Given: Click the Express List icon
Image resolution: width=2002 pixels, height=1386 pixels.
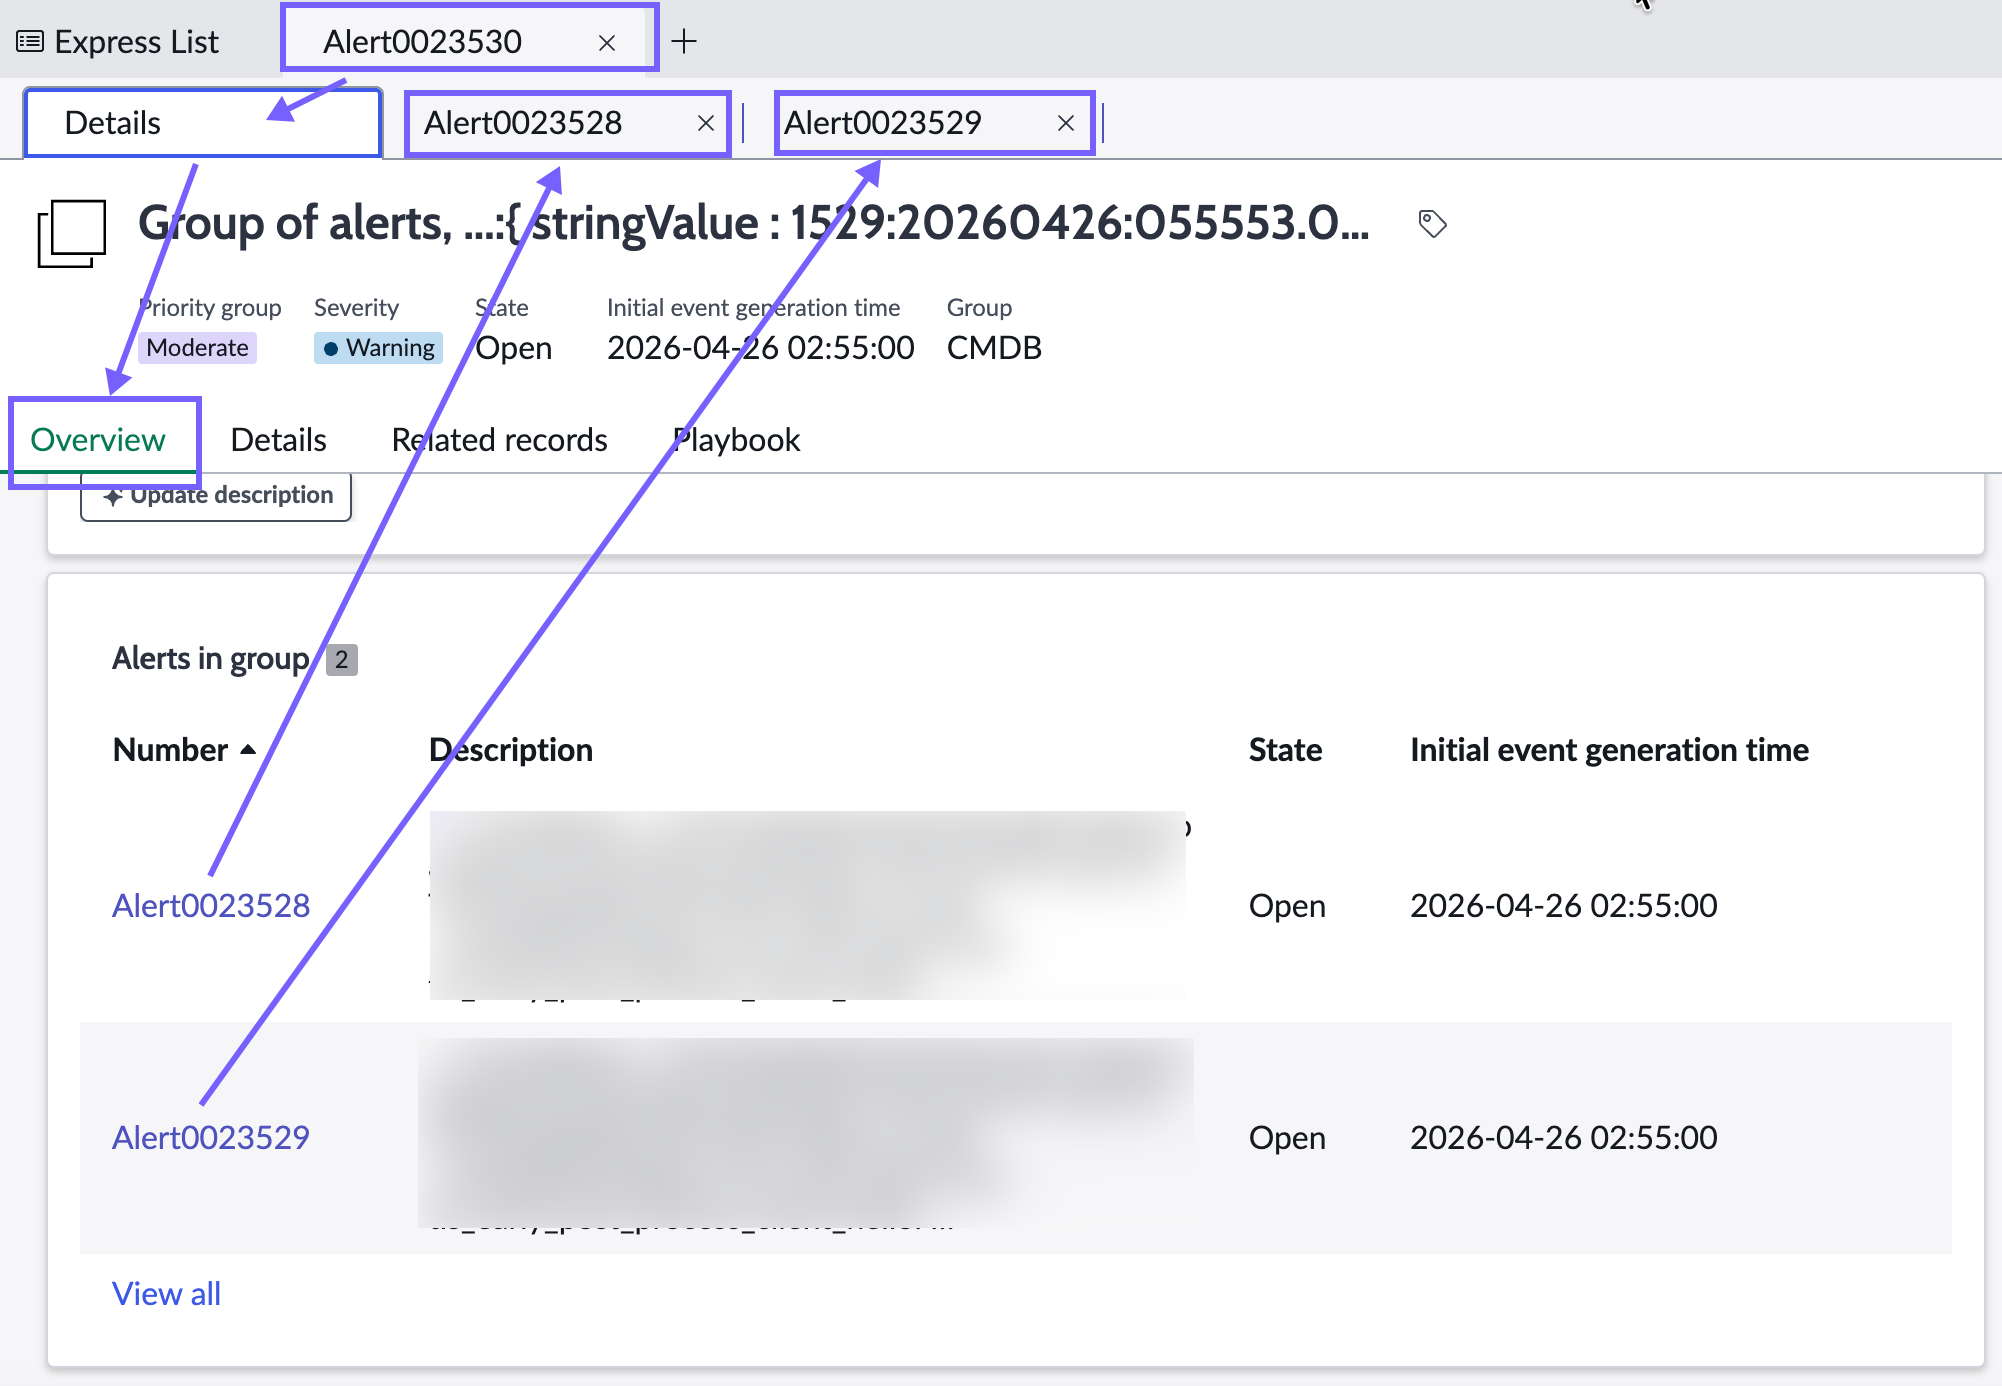Looking at the screenshot, I should point(30,42).
